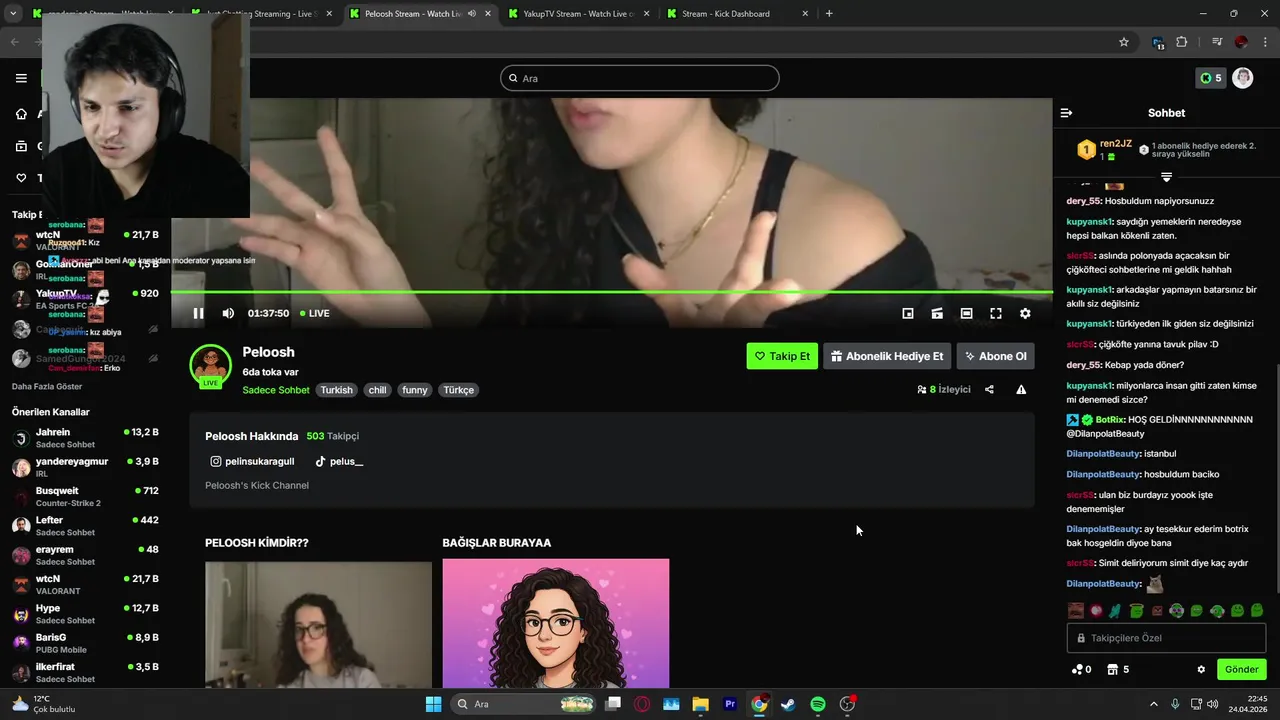Click Abone Ol subscribe button
Image resolution: width=1280 pixels, height=720 pixels.
click(x=995, y=356)
